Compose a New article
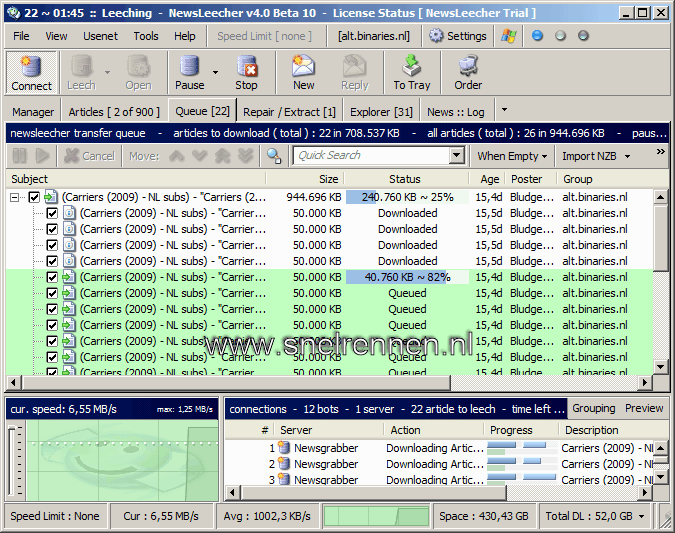The height and width of the screenshot is (533, 675). pyautogui.click(x=303, y=73)
